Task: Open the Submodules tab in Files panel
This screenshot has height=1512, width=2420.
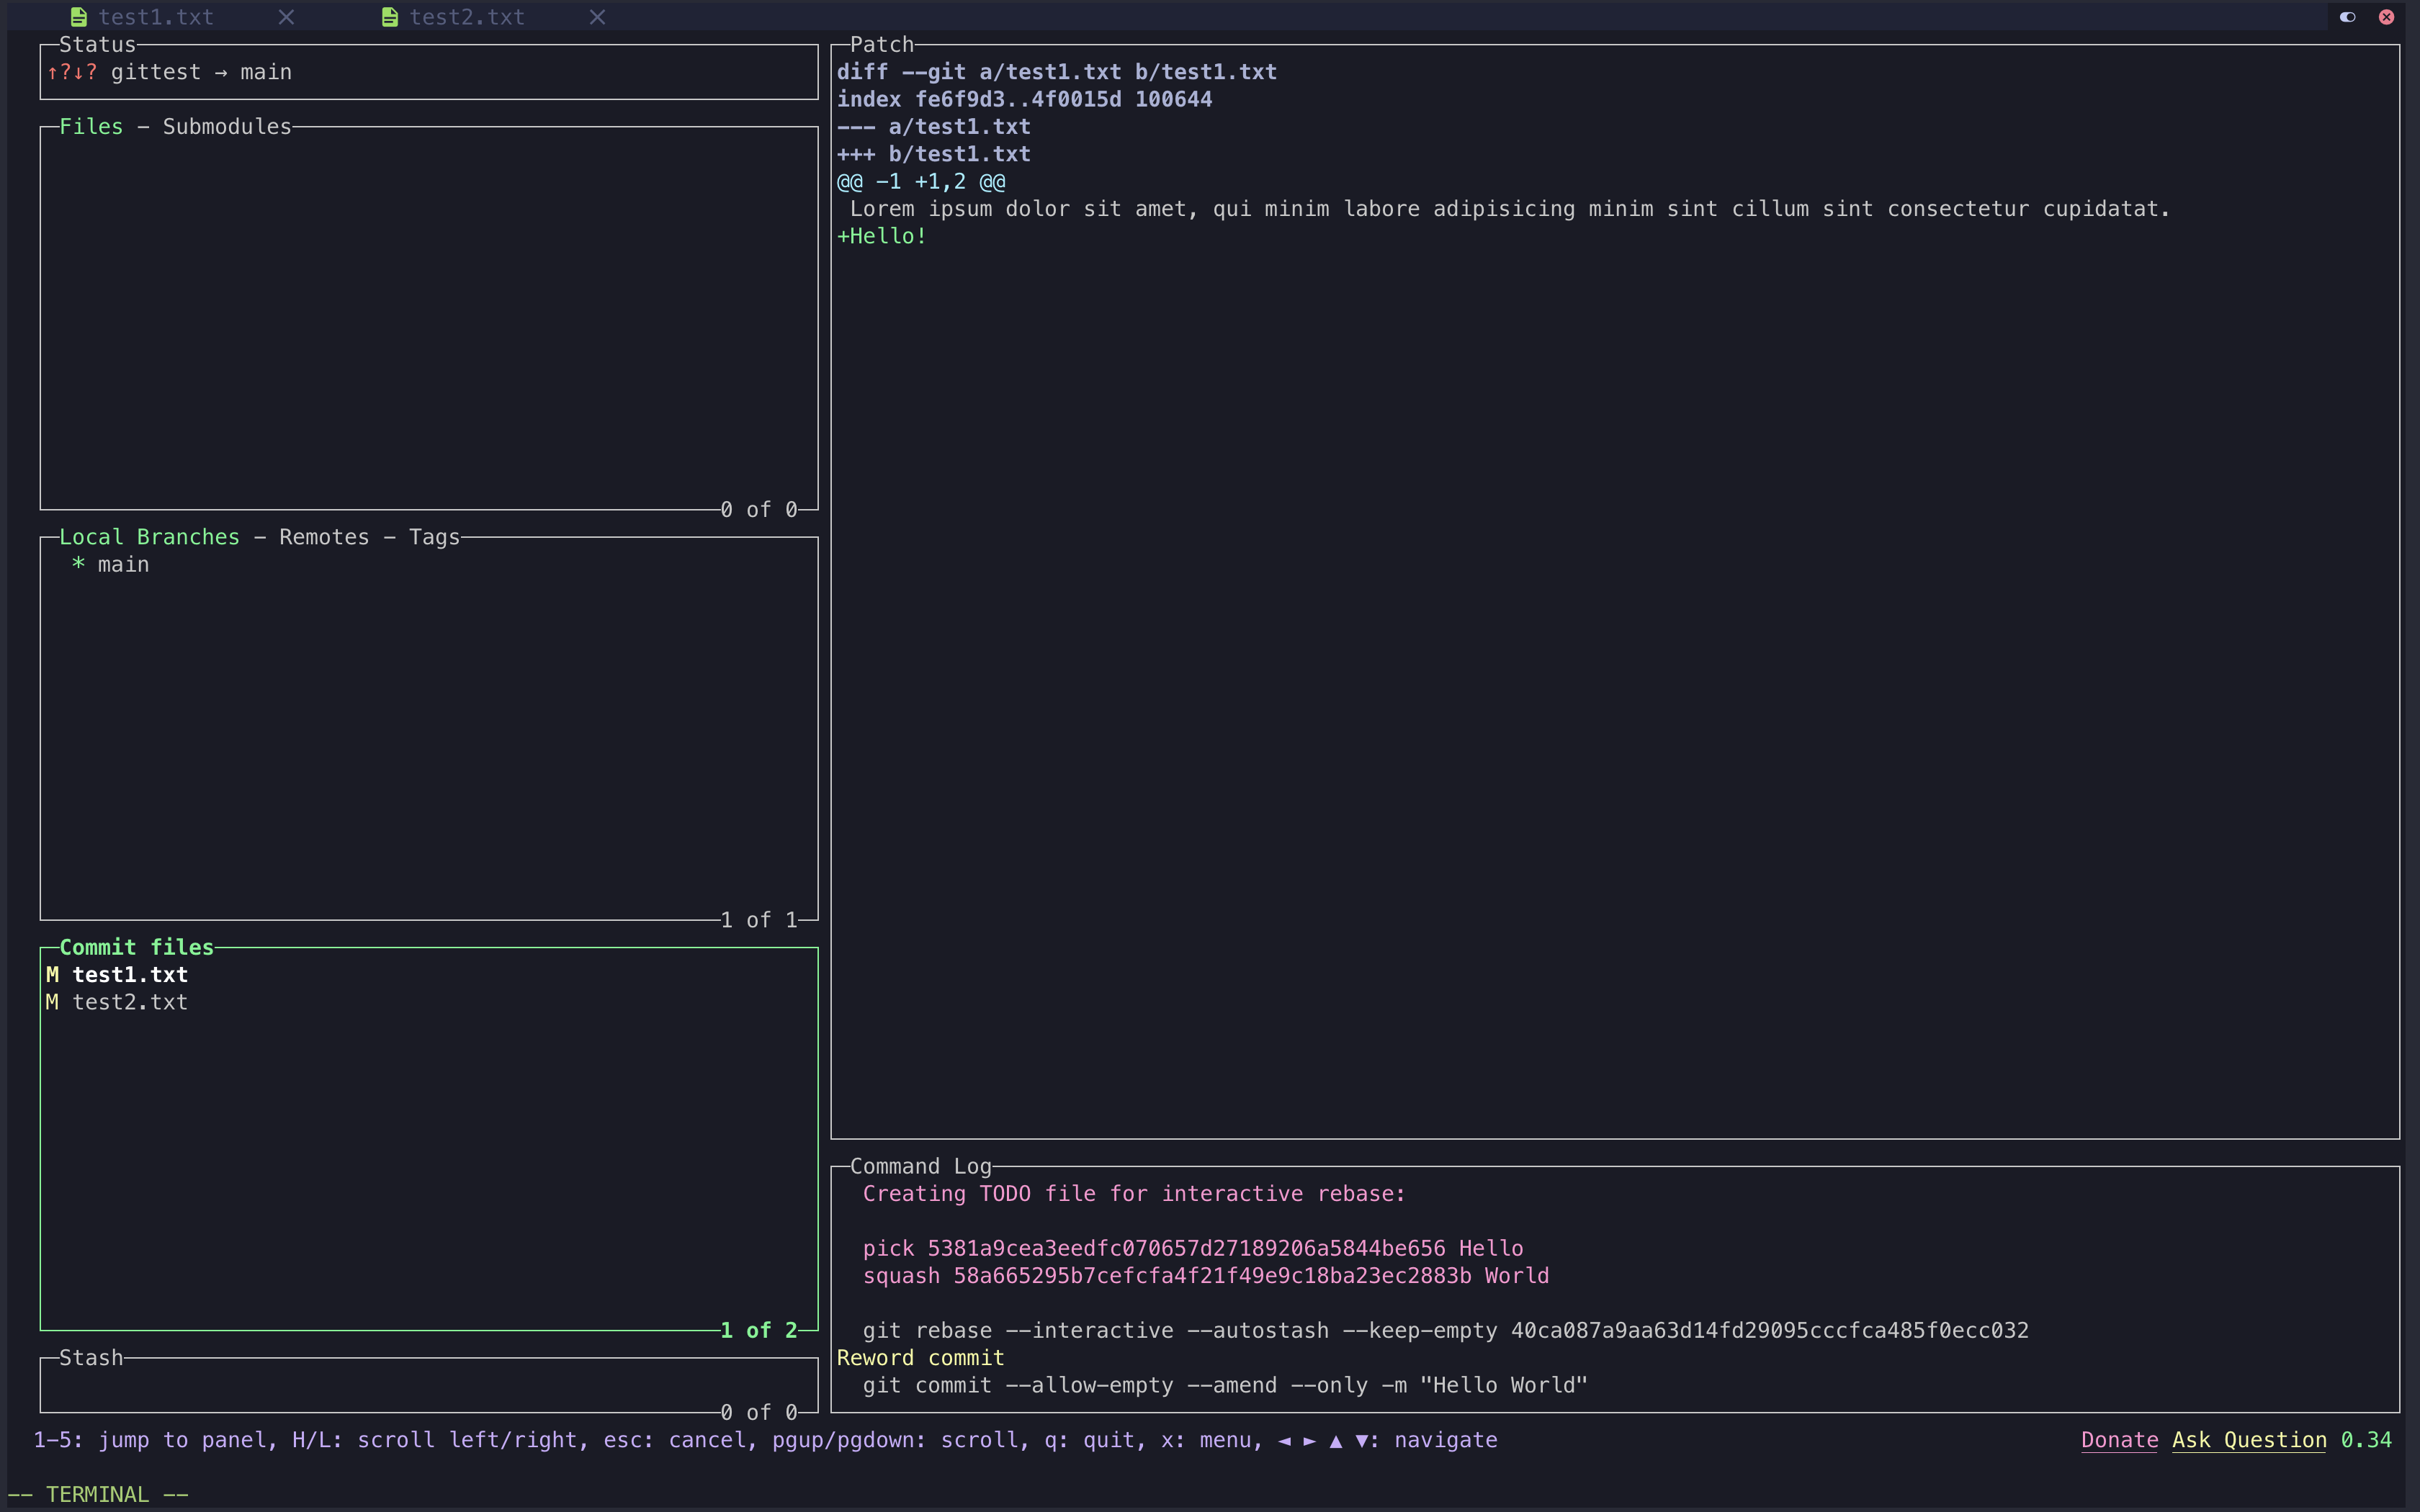Action: (227, 127)
